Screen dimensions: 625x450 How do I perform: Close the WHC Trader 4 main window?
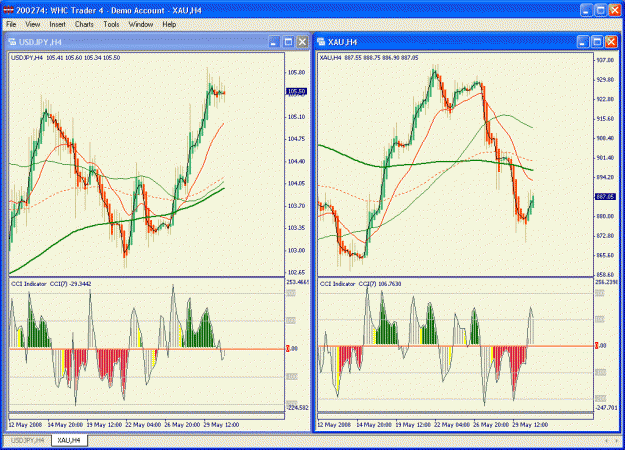pos(615,10)
